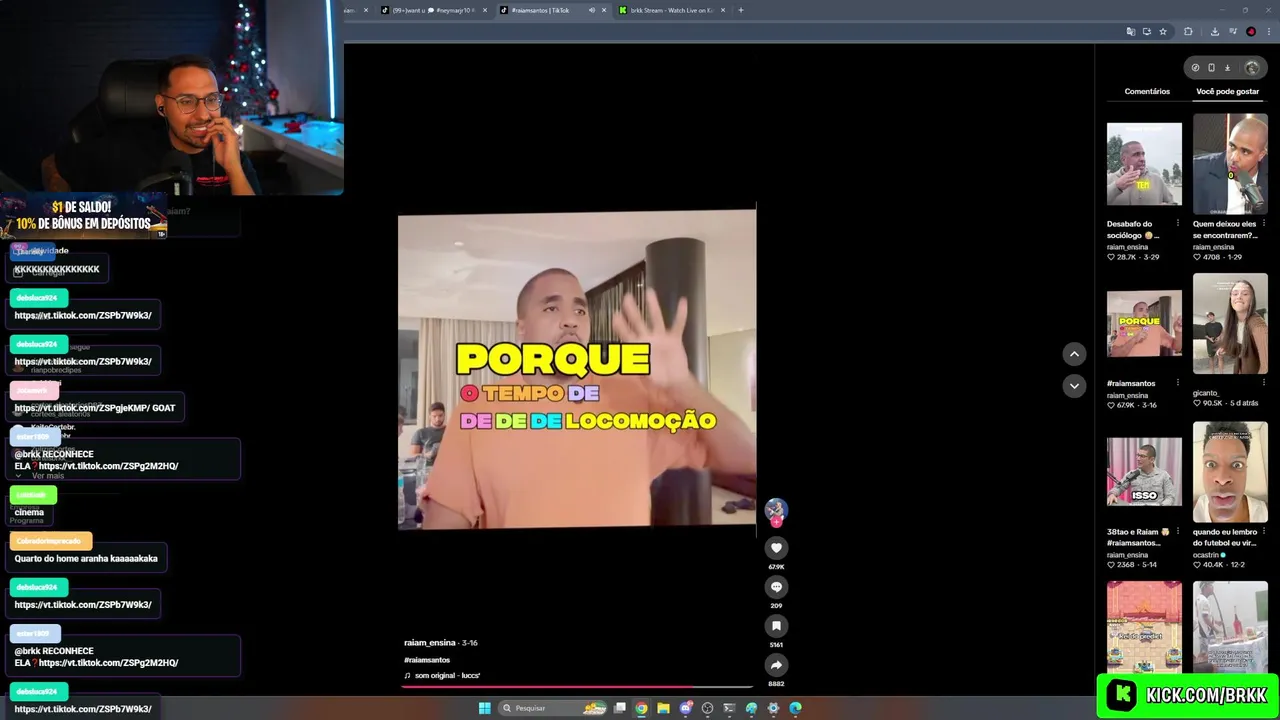The image size is (1280, 720).
Task: Open the PORQUE #raiamsantos suggested thumbnail
Action: tap(1144, 324)
